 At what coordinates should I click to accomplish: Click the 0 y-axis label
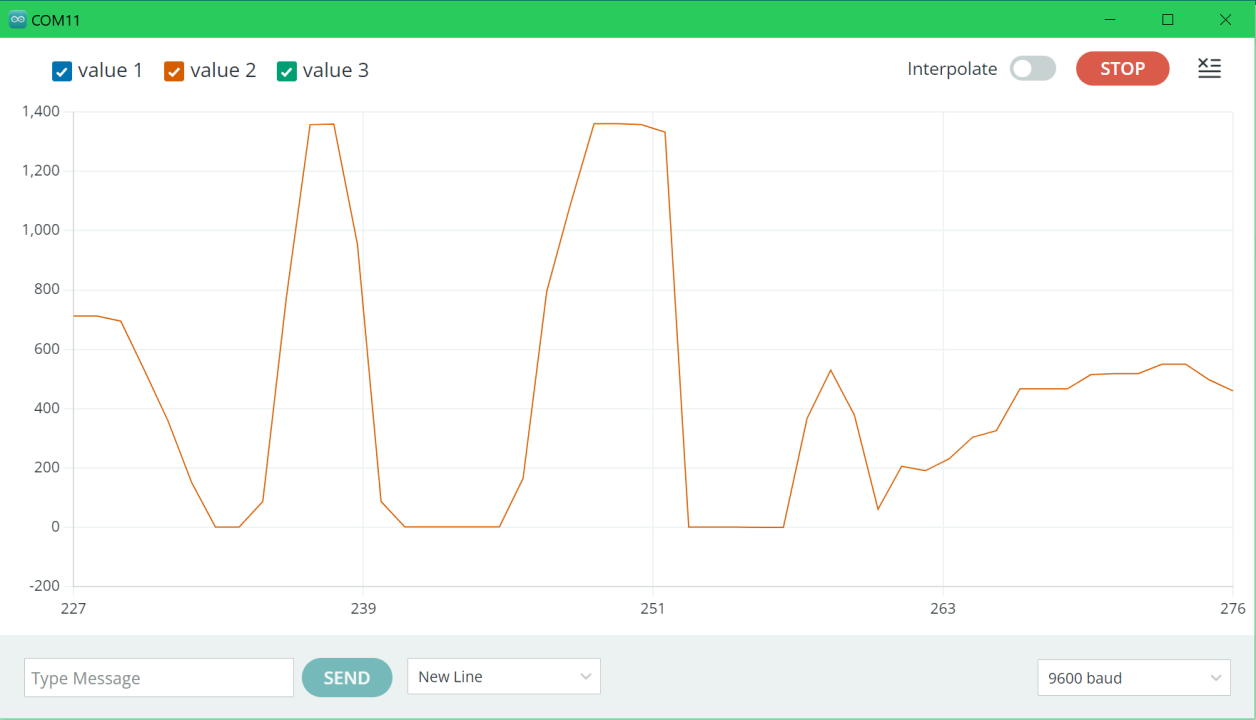tap(55, 527)
